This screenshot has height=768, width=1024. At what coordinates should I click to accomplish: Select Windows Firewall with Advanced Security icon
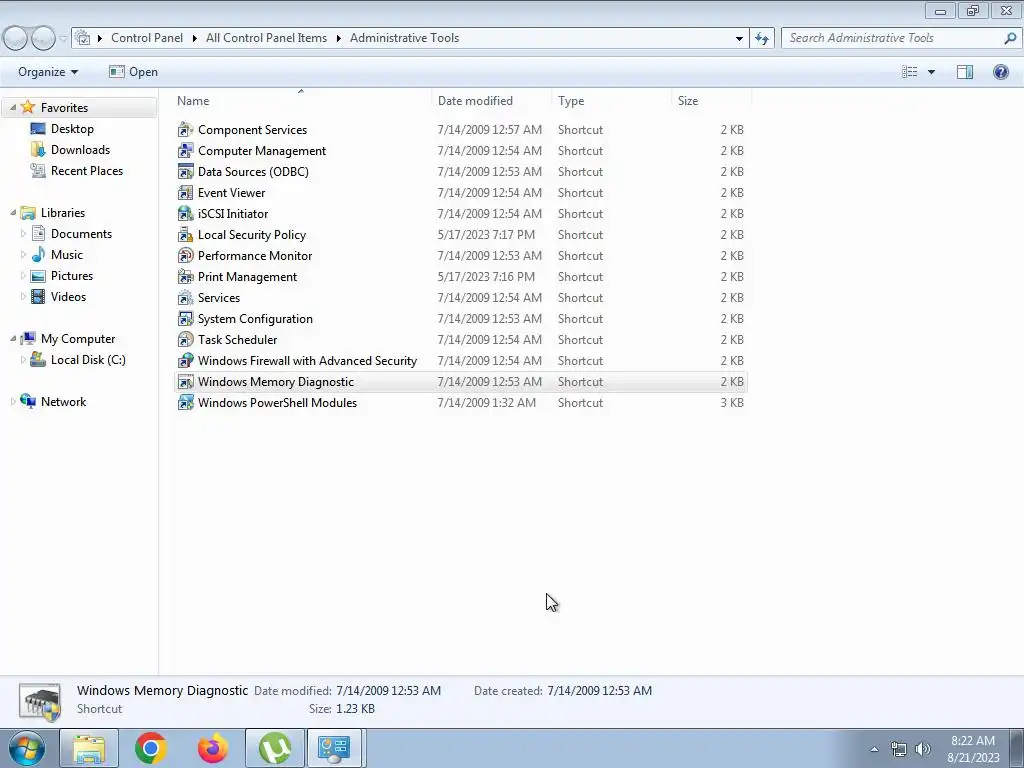pyautogui.click(x=185, y=360)
